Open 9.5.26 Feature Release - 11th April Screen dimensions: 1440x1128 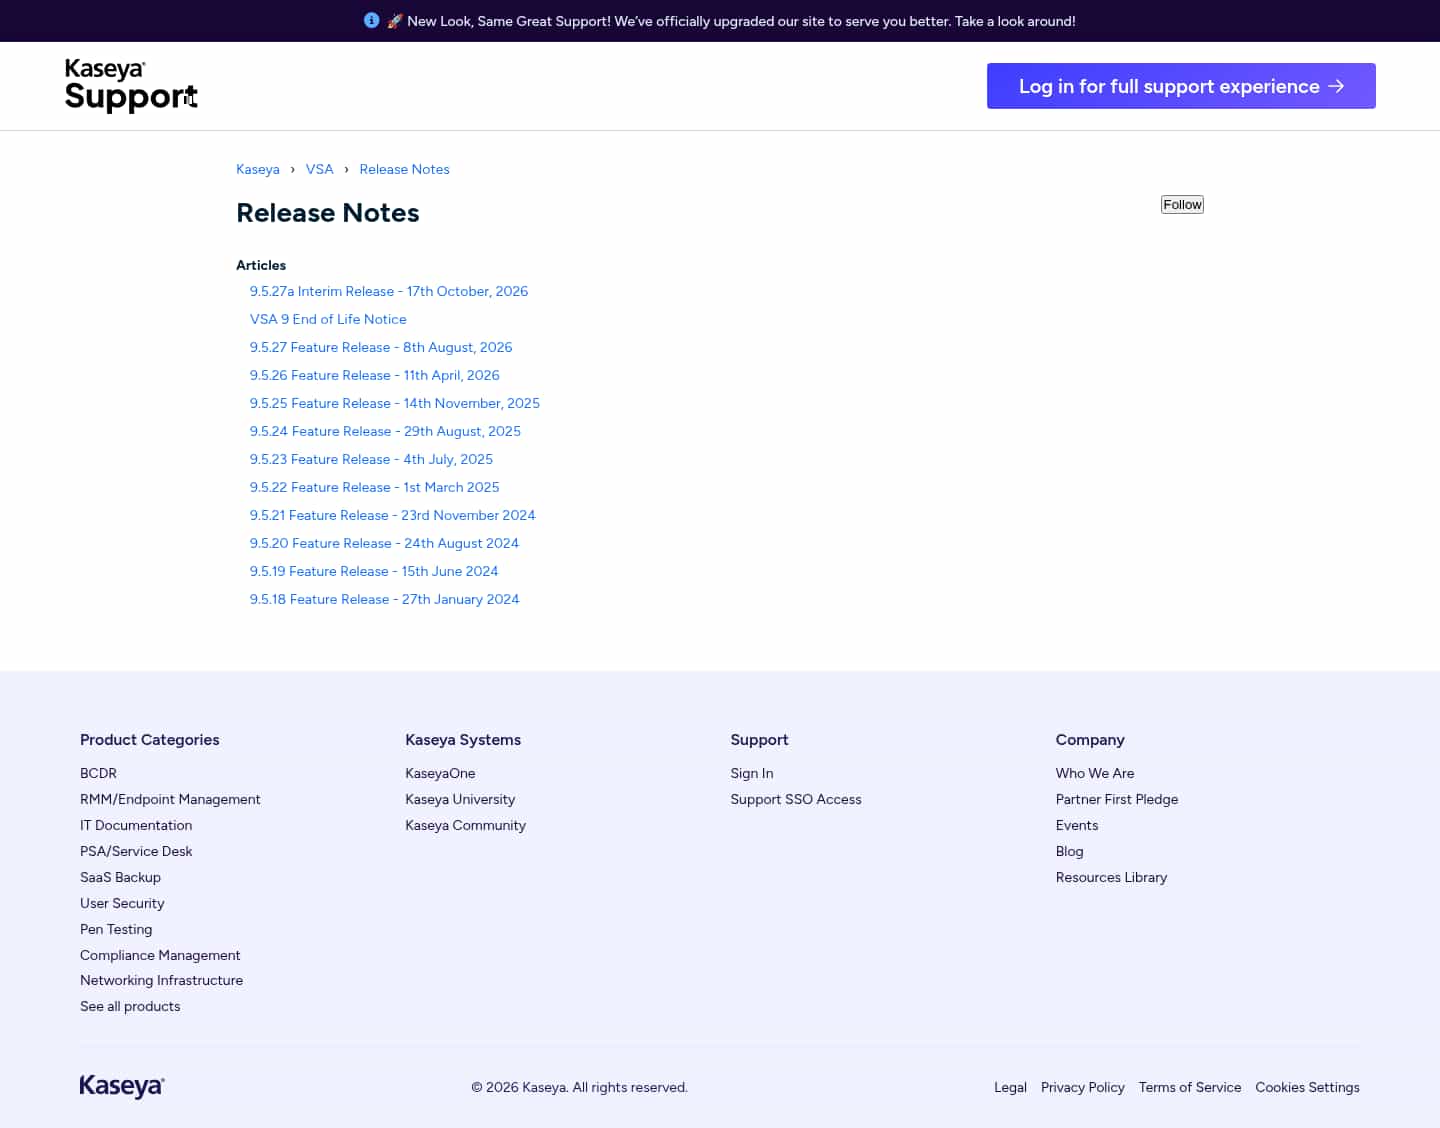click(375, 375)
